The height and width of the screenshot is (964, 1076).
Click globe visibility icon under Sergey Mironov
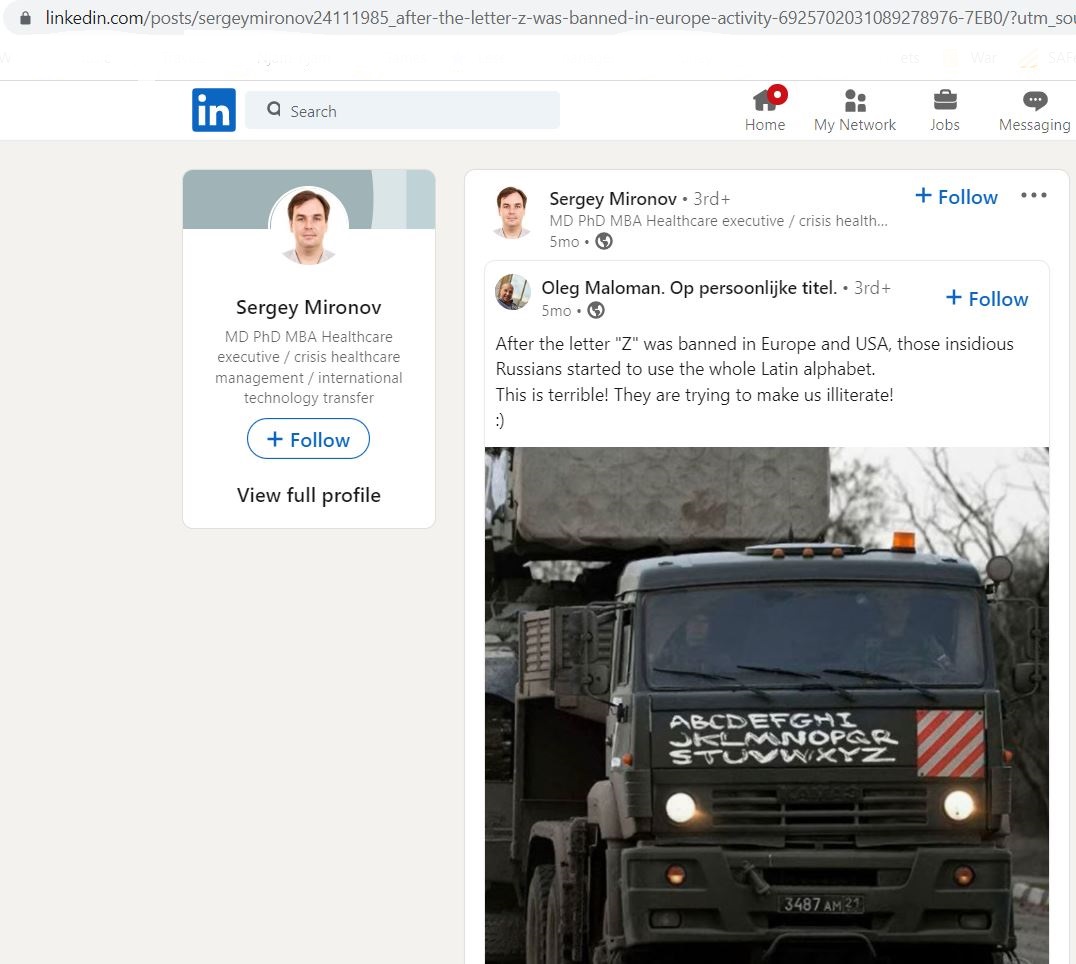point(604,242)
